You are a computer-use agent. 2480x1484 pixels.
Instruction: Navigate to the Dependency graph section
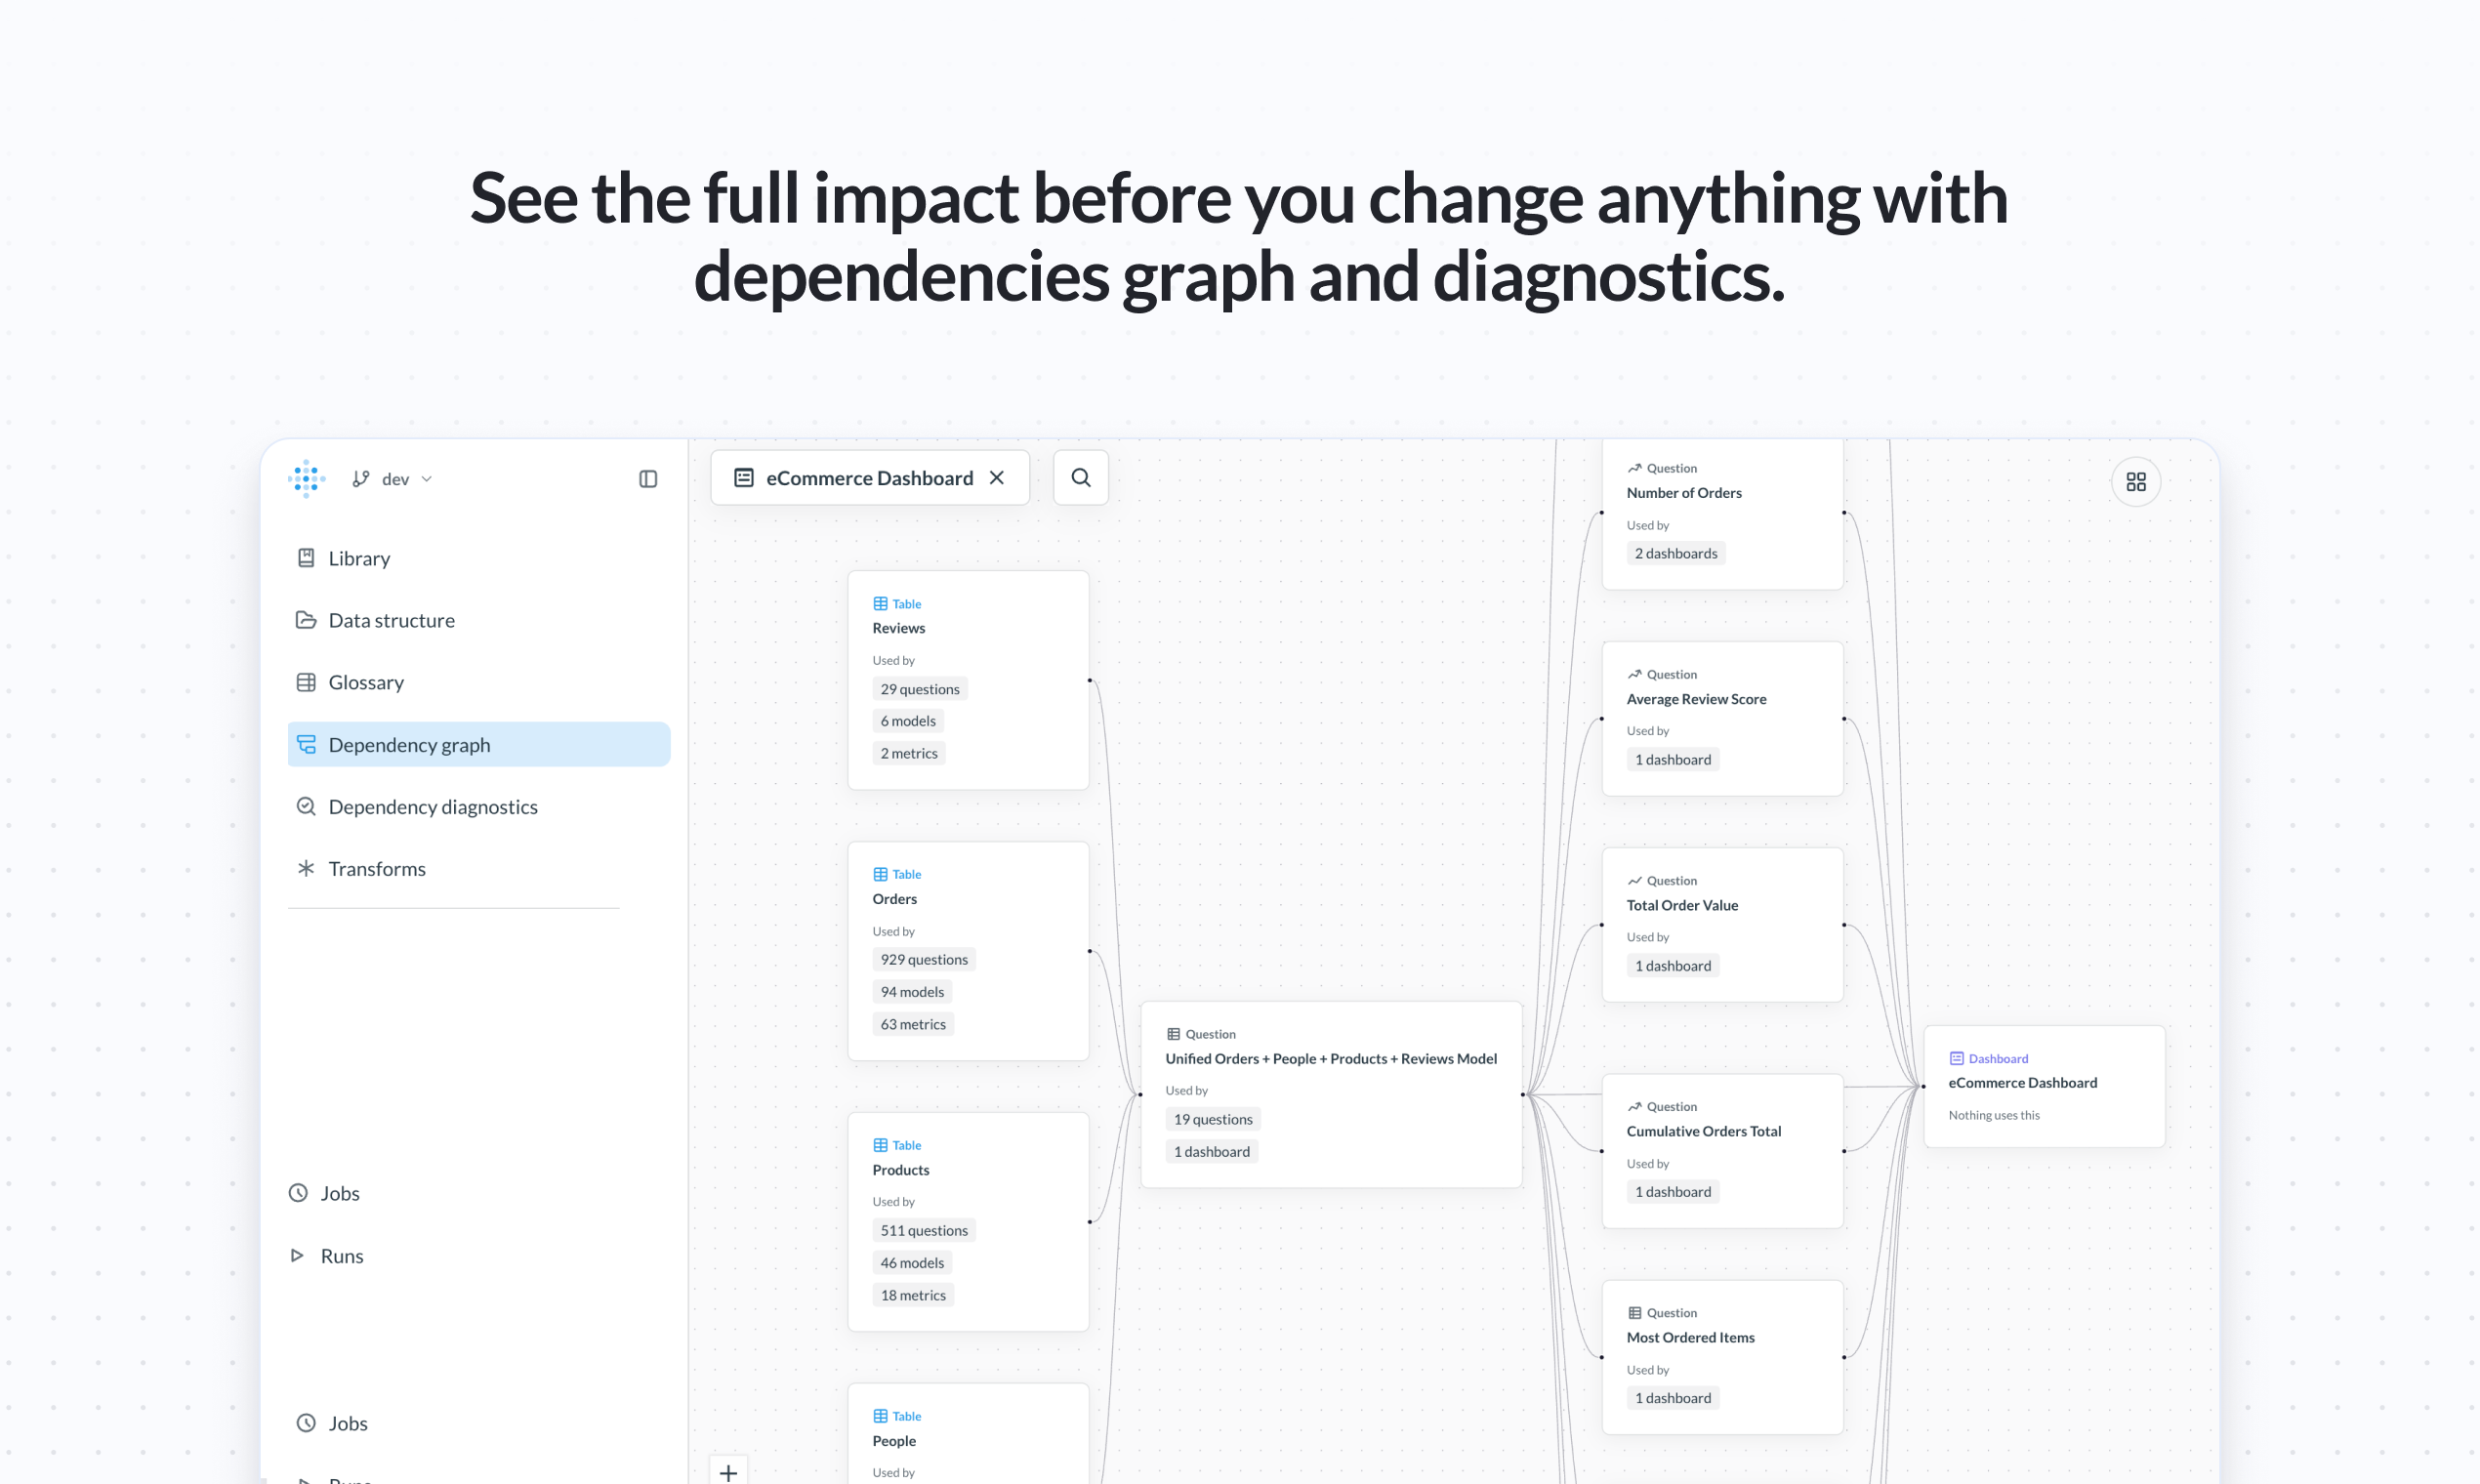click(x=409, y=744)
